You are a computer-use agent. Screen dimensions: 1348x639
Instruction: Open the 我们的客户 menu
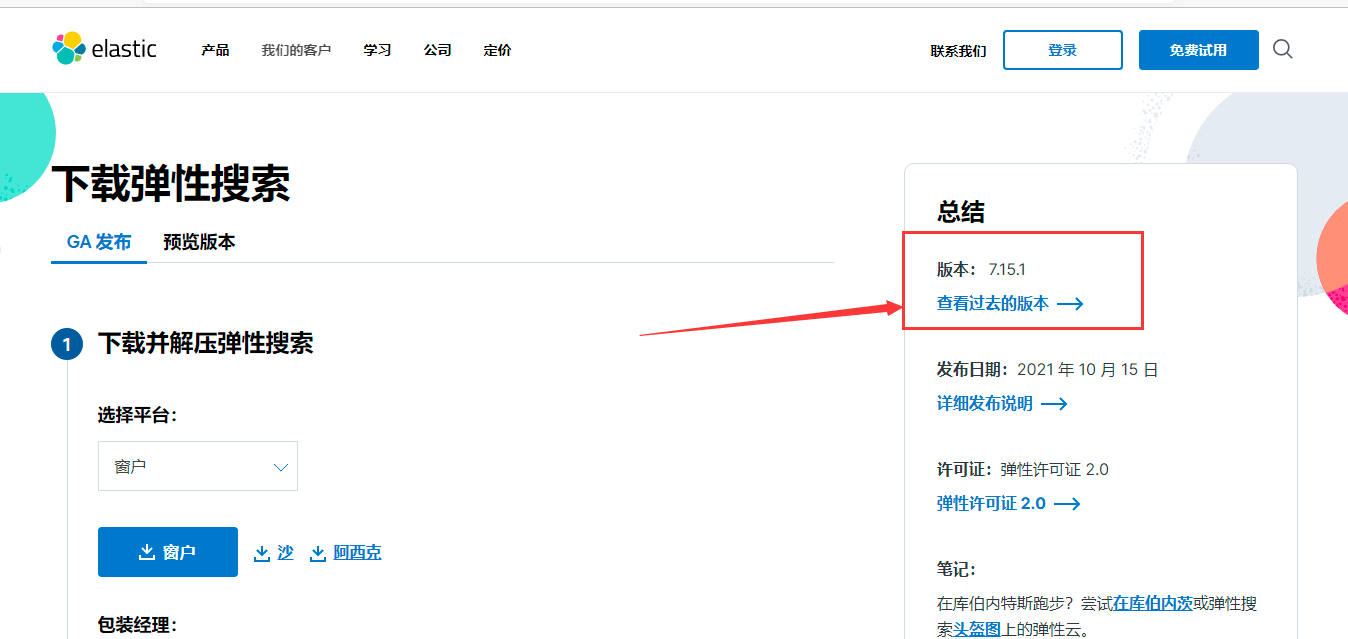(296, 50)
